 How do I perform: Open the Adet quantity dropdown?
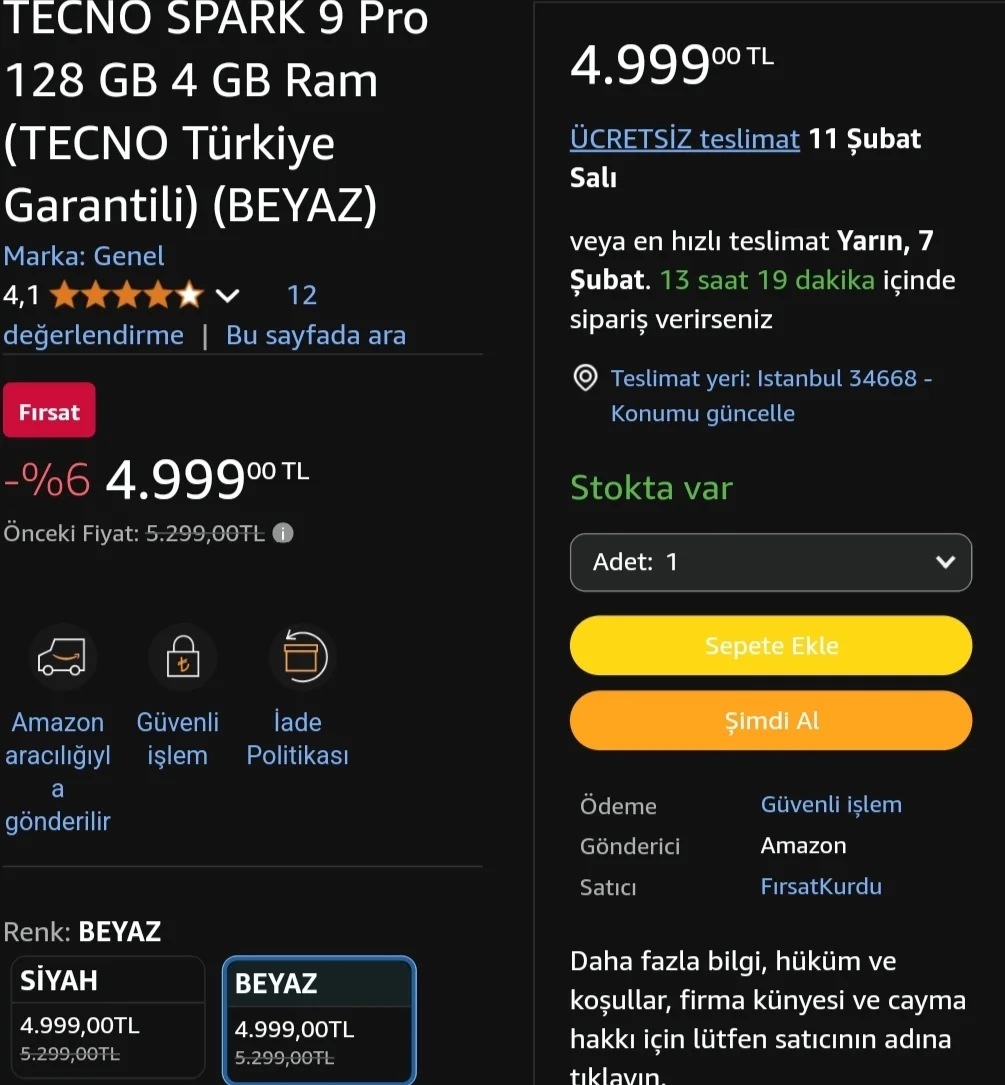(x=770, y=562)
